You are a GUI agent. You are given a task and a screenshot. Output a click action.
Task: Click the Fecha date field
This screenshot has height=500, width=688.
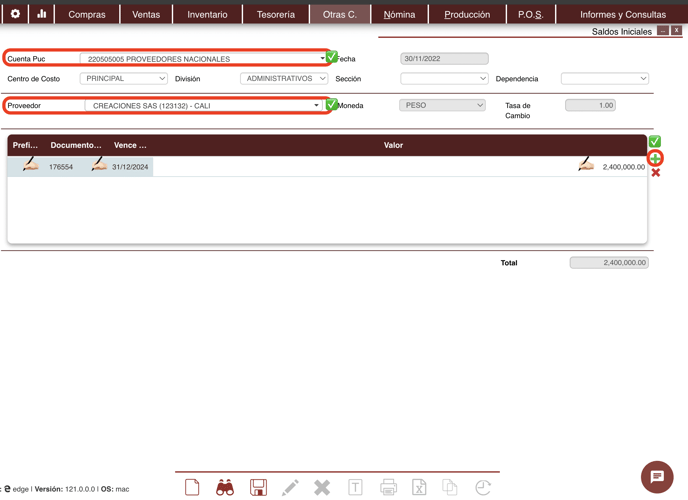(444, 59)
